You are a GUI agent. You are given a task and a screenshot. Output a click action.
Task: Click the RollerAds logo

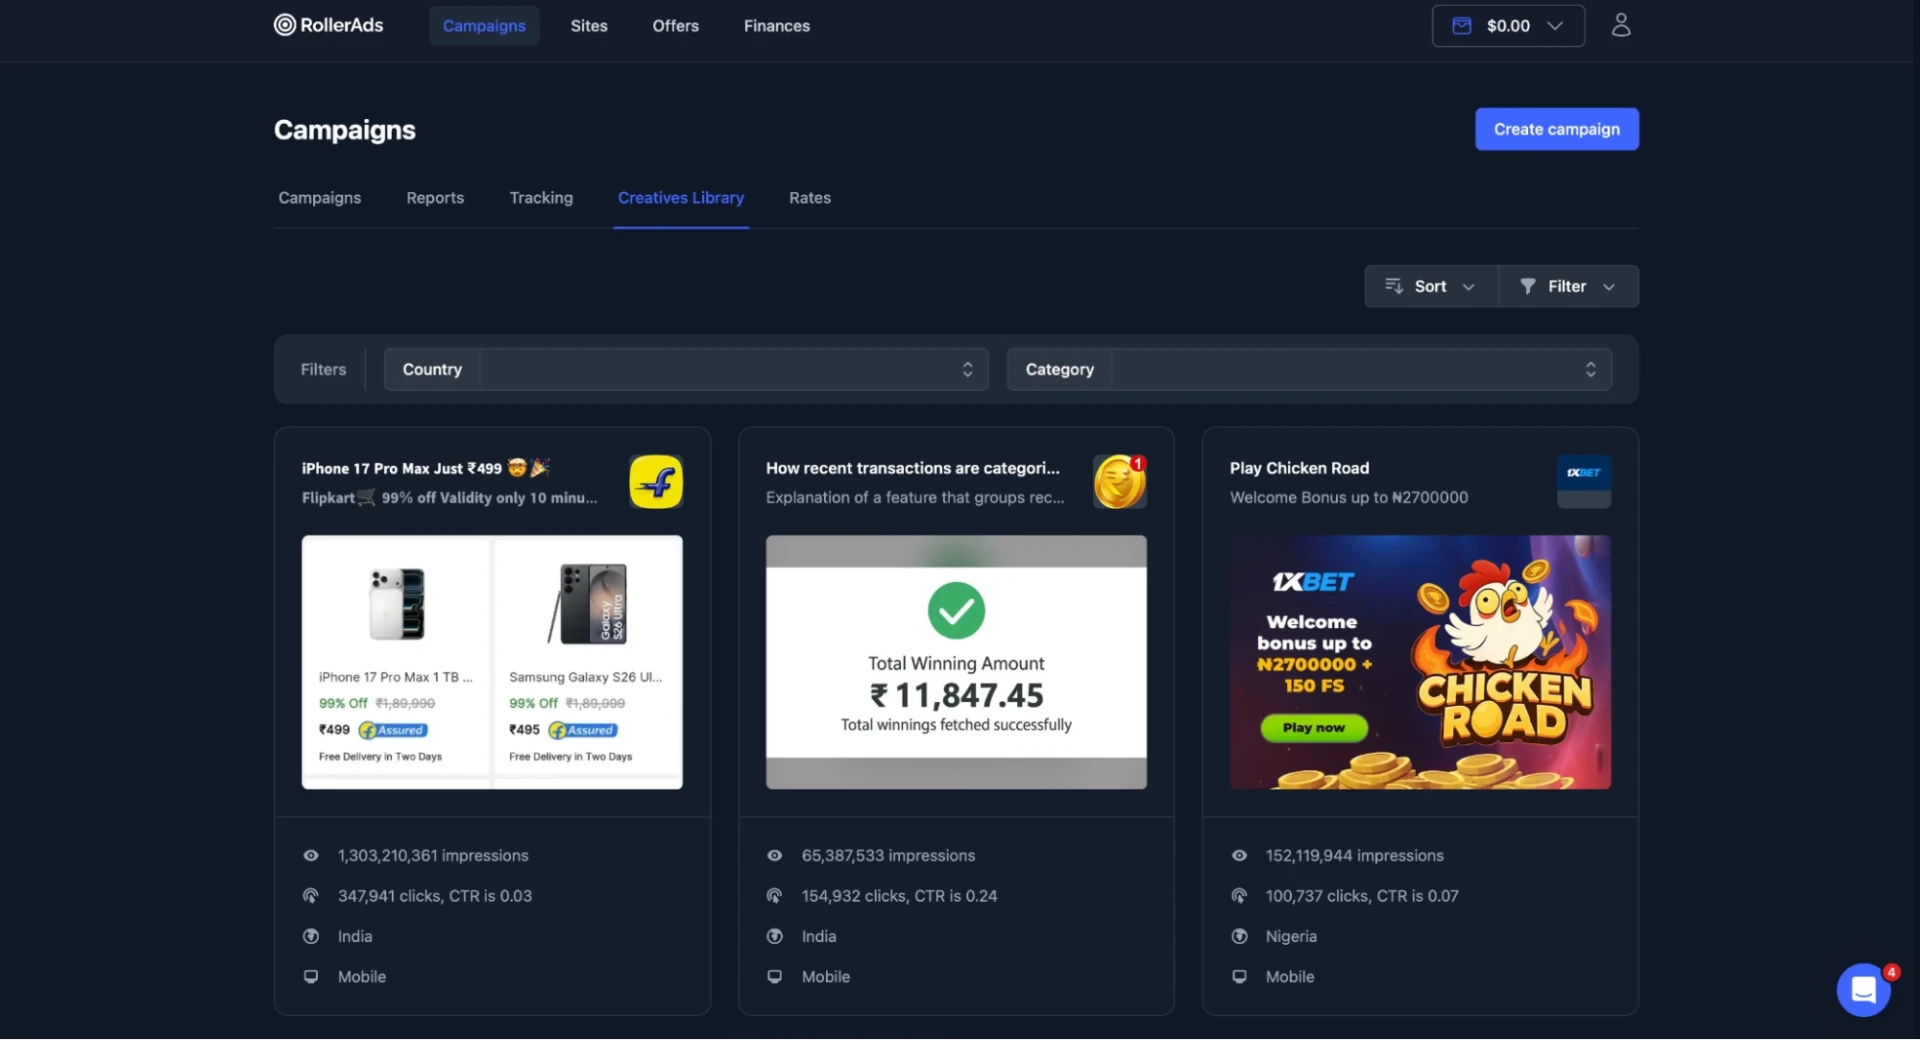pos(328,25)
